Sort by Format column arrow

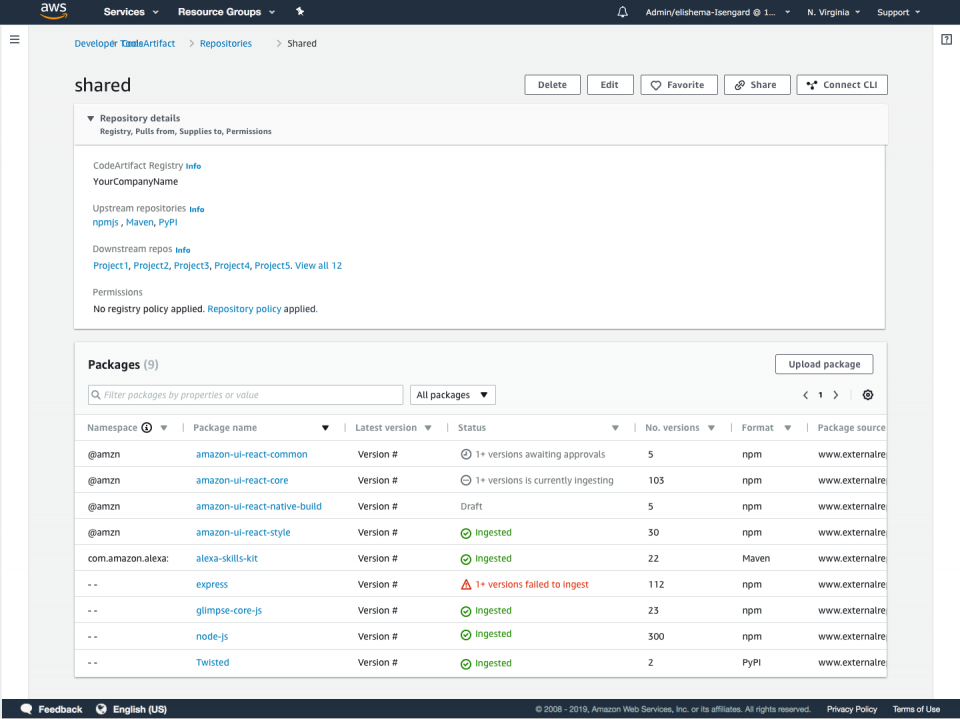coord(788,428)
